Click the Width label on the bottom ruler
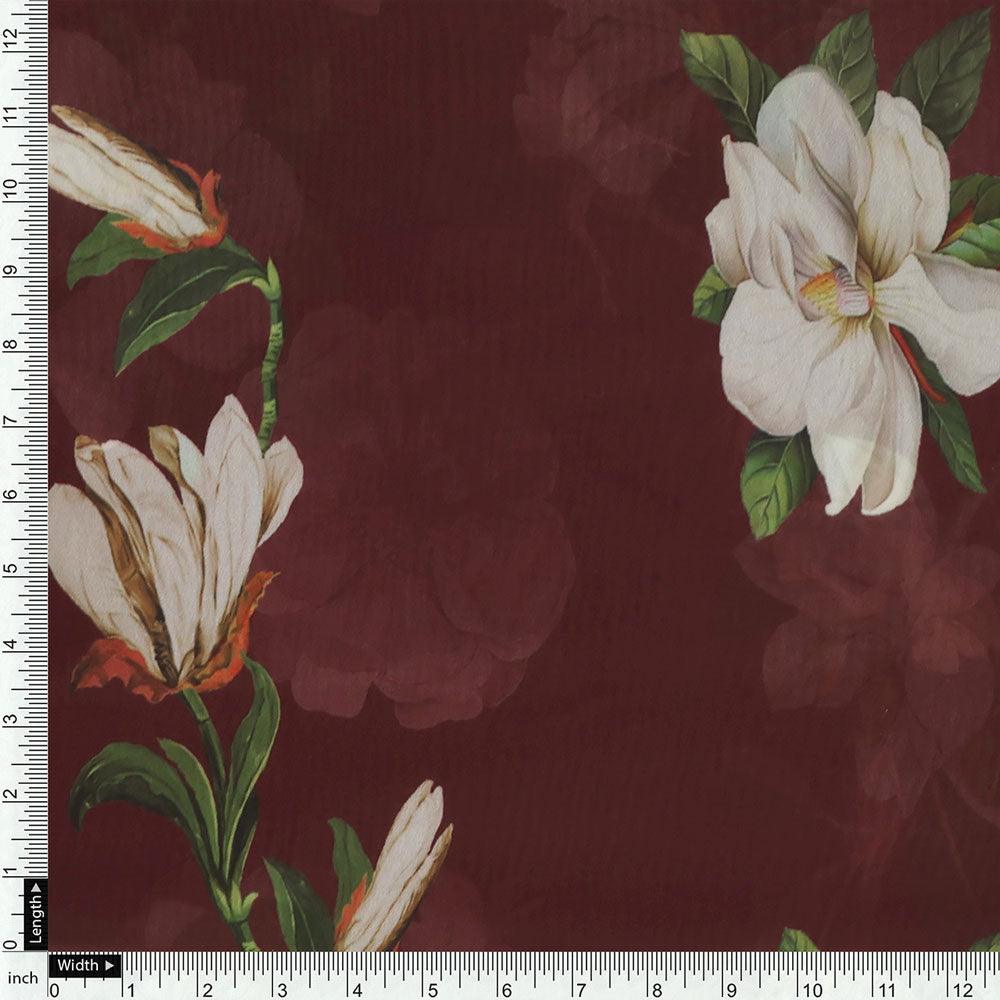 [x=77, y=966]
